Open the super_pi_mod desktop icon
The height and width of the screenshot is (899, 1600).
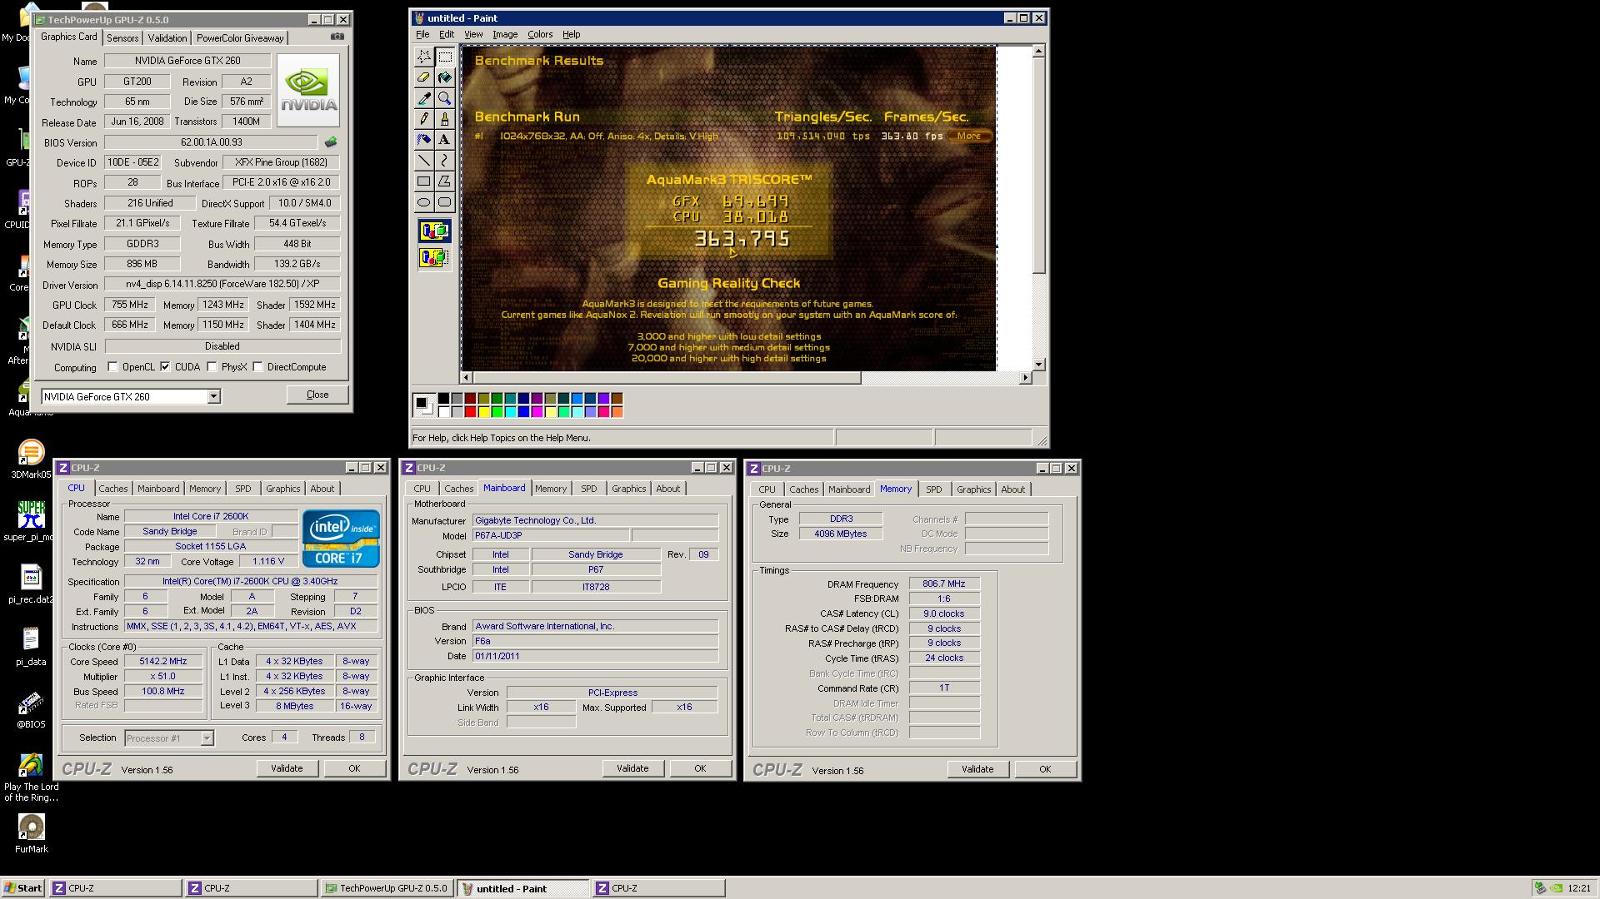point(31,521)
